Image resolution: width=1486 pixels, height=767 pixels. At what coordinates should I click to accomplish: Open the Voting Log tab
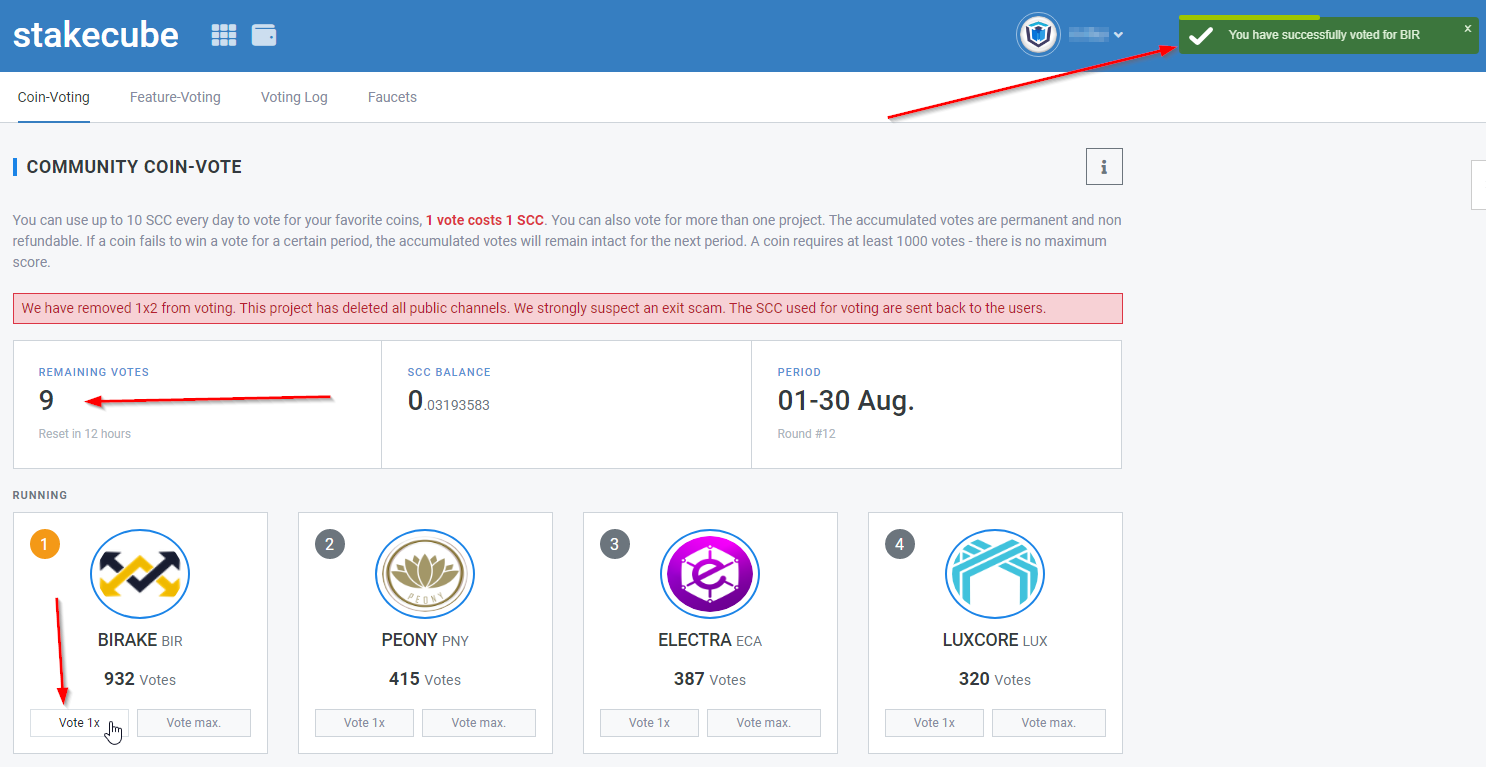pos(294,97)
